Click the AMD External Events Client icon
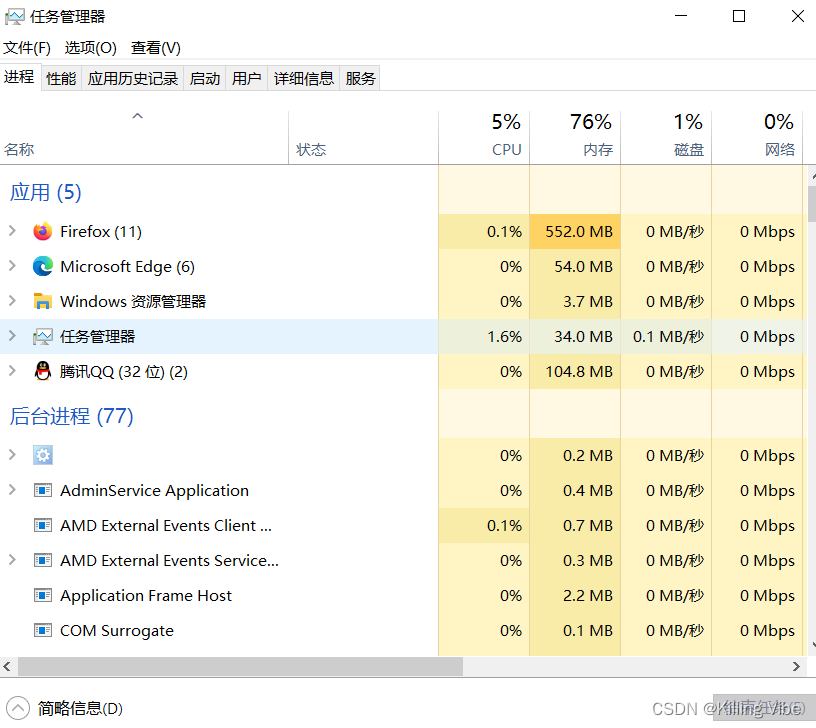The height and width of the screenshot is (728, 816). [43, 526]
